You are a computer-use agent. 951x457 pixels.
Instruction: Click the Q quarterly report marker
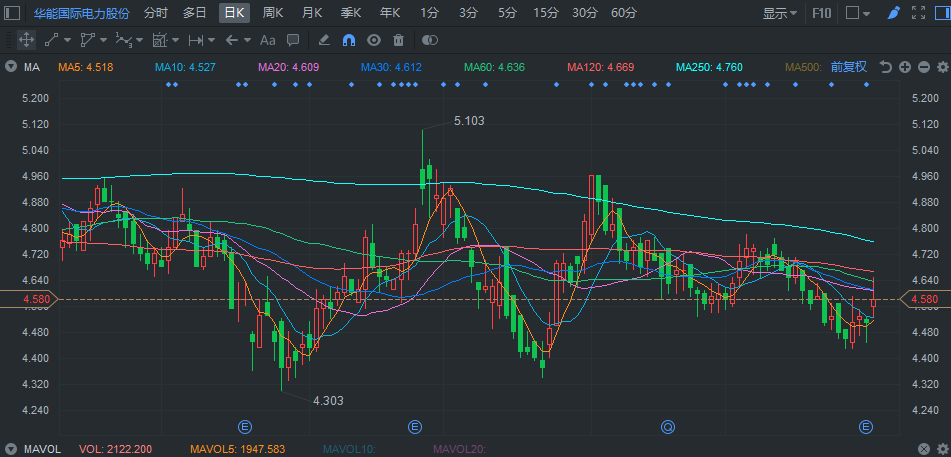668,427
